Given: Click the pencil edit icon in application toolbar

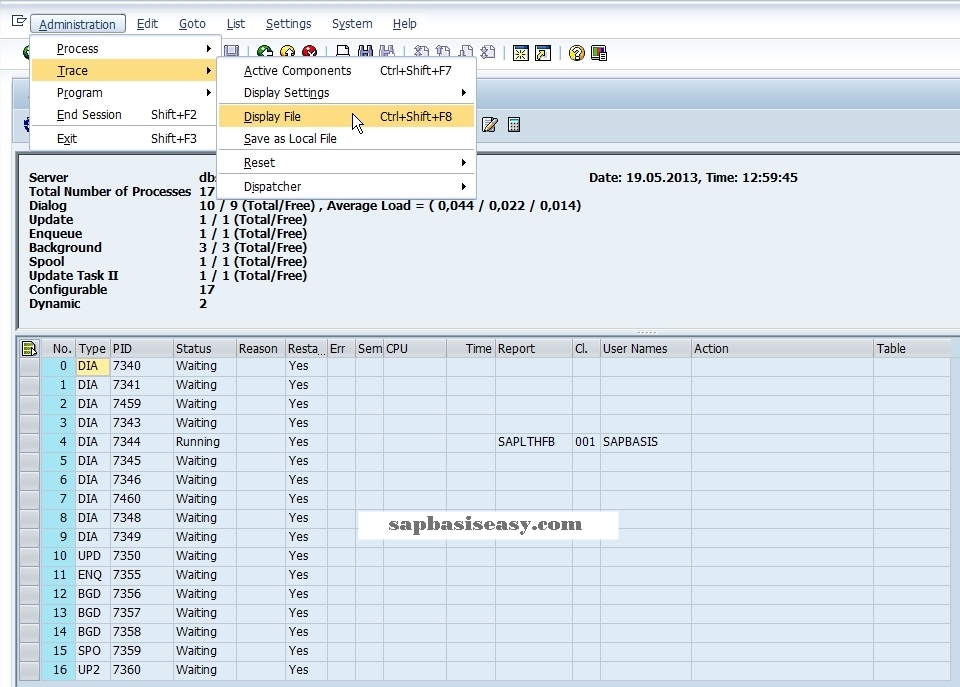Looking at the screenshot, I should point(490,125).
